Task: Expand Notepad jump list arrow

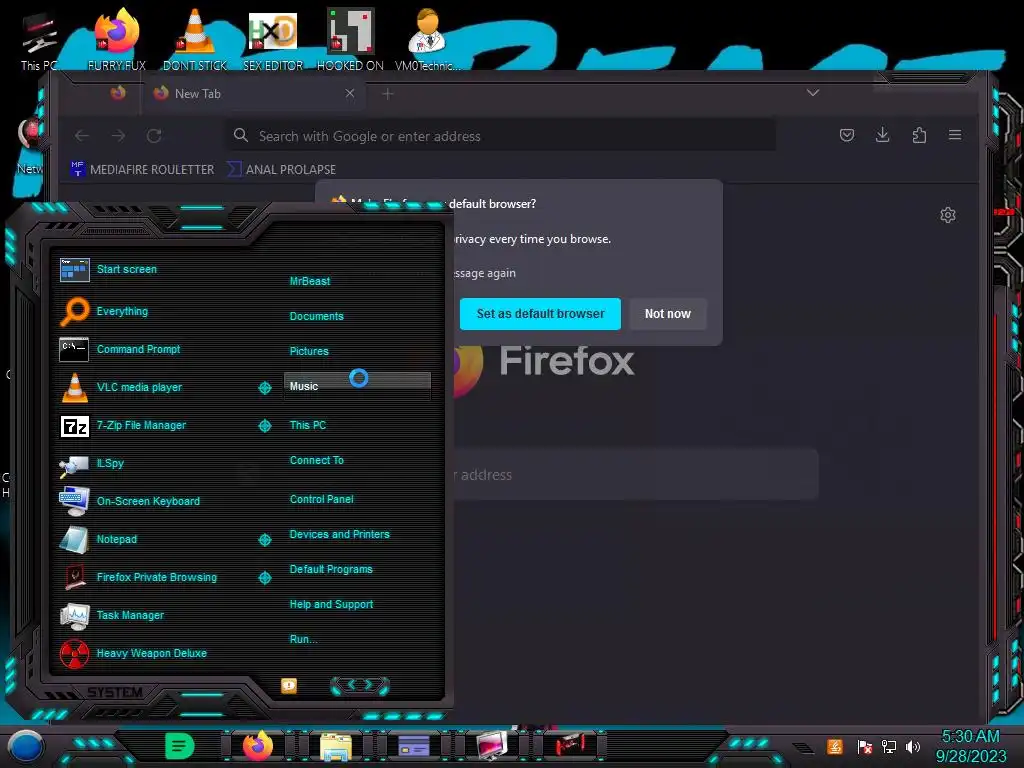Action: [265, 539]
